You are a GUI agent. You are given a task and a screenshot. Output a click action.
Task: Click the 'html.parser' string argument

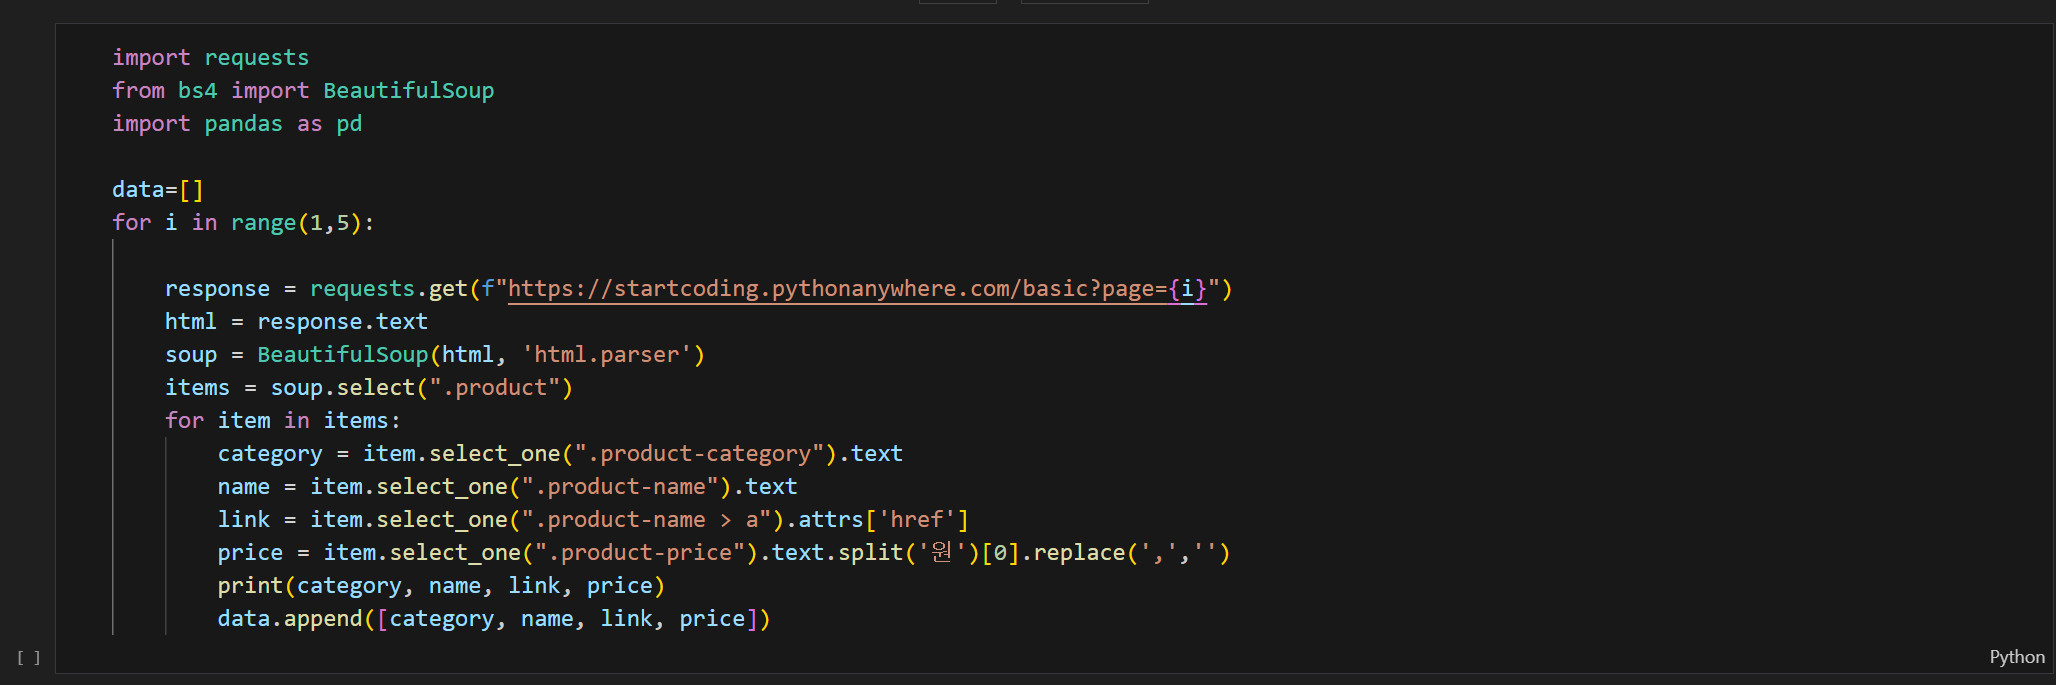point(607,355)
